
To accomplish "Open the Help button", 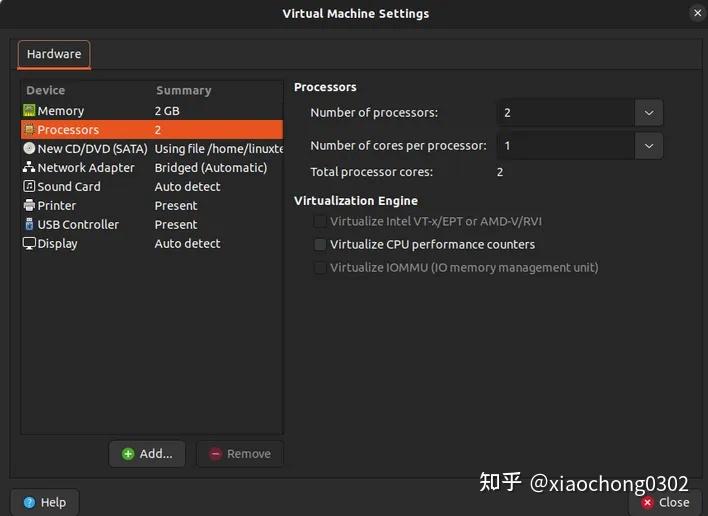I will (45, 502).
